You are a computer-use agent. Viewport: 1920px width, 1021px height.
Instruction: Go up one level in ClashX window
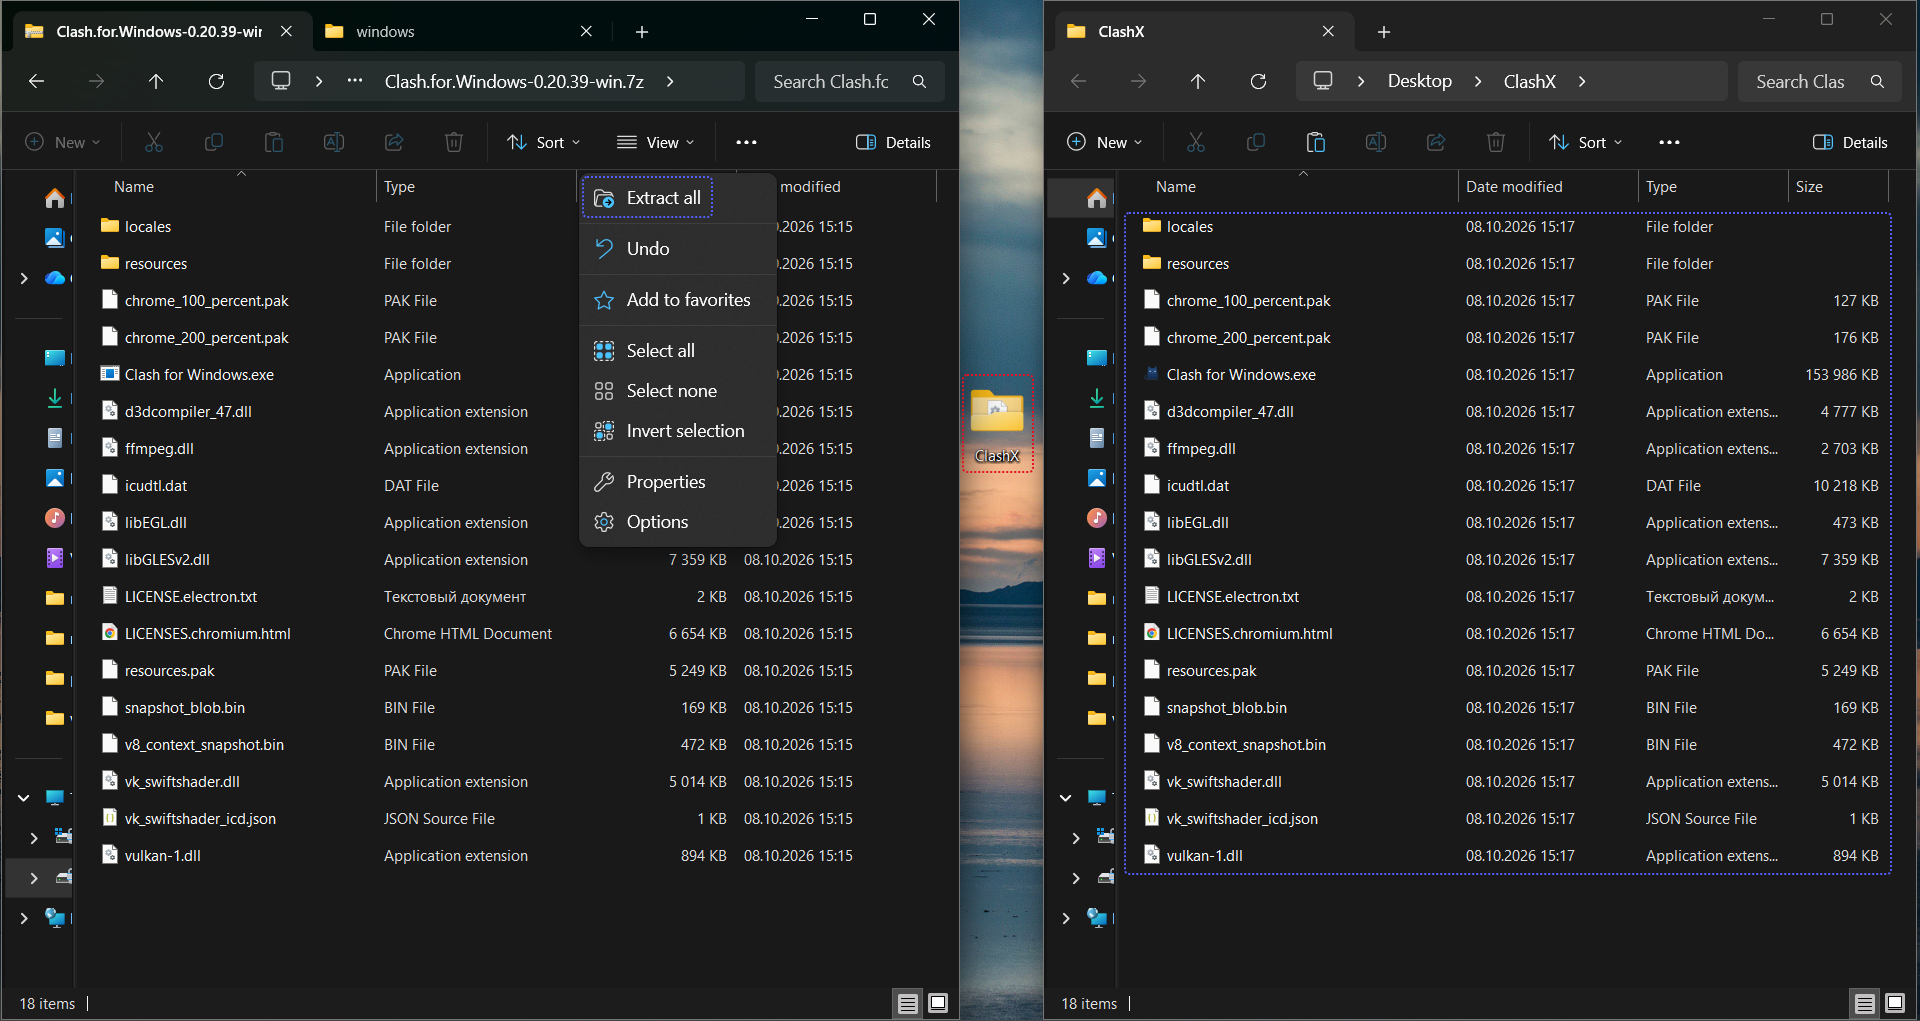pyautogui.click(x=1198, y=81)
